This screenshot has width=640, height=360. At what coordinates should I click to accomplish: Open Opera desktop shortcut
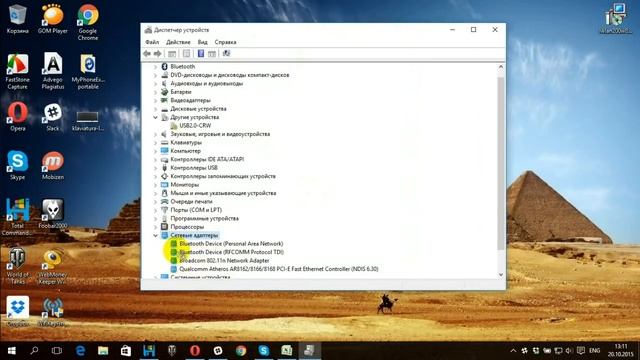18,116
